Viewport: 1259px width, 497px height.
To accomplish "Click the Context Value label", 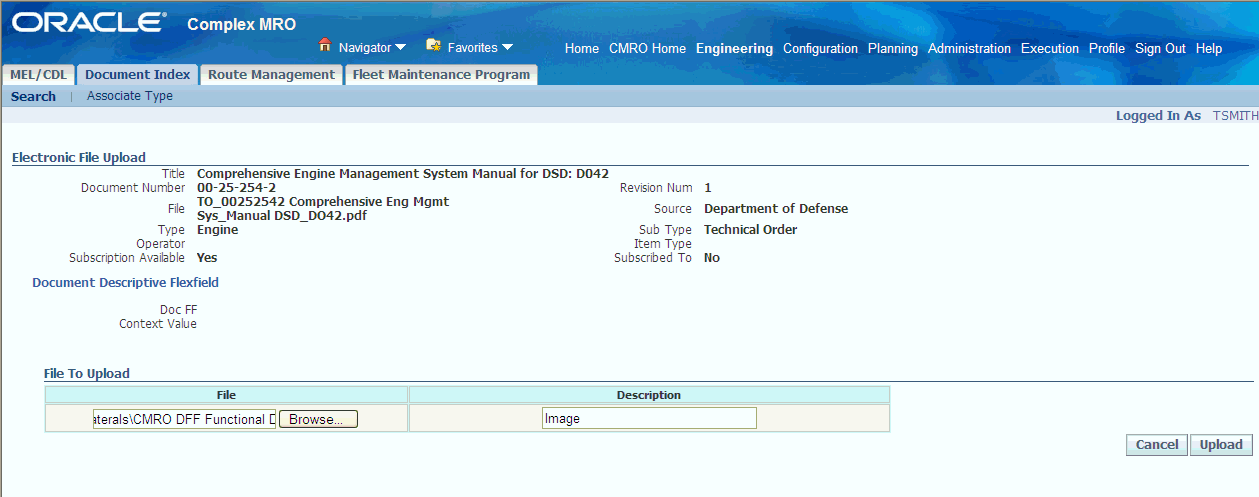I will point(158,324).
